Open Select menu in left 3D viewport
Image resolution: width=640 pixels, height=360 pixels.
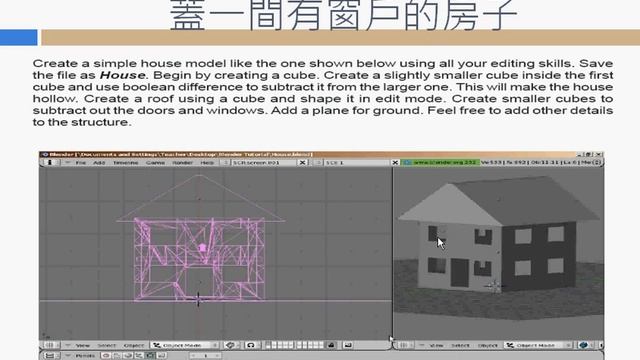click(107, 345)
